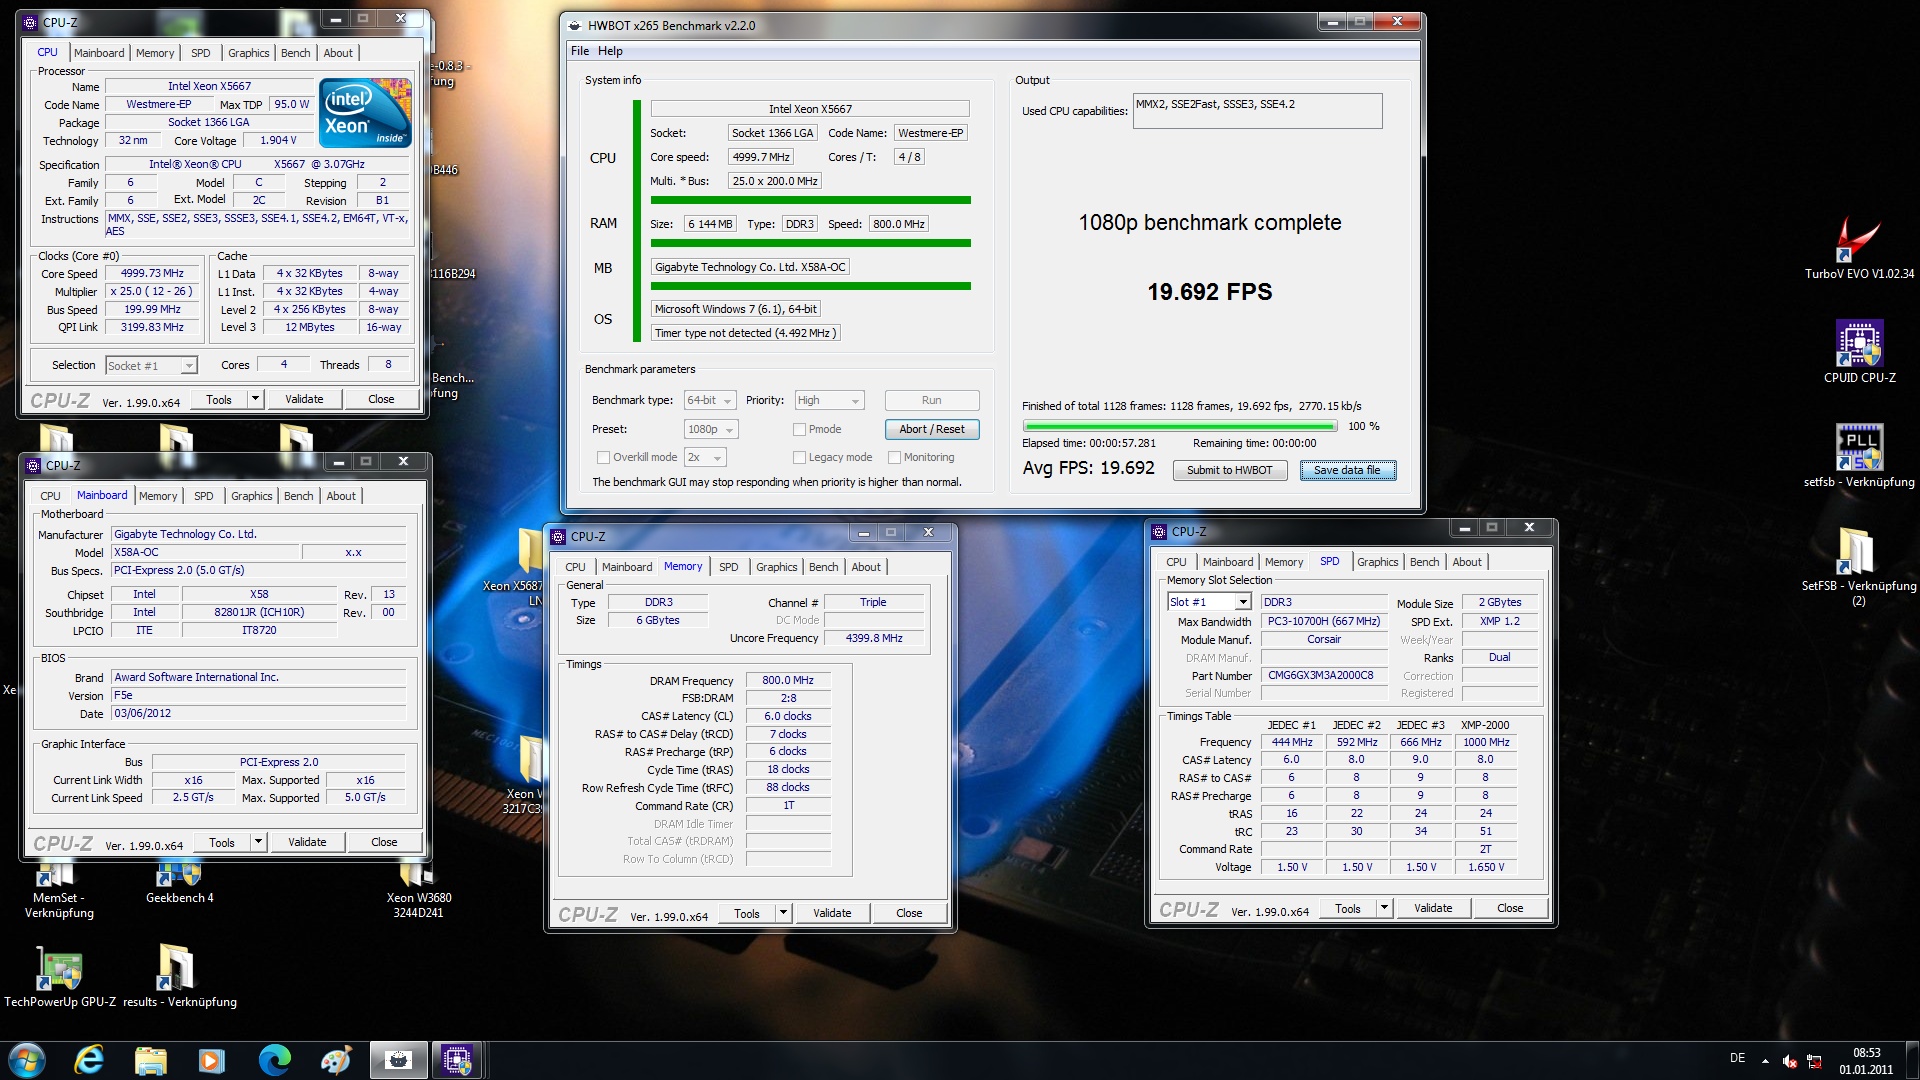Open the TurboV EVO desktop shortcut
Image resolution: width=1920 pixels, height=1080 pixels.
tap(1859, 245)
